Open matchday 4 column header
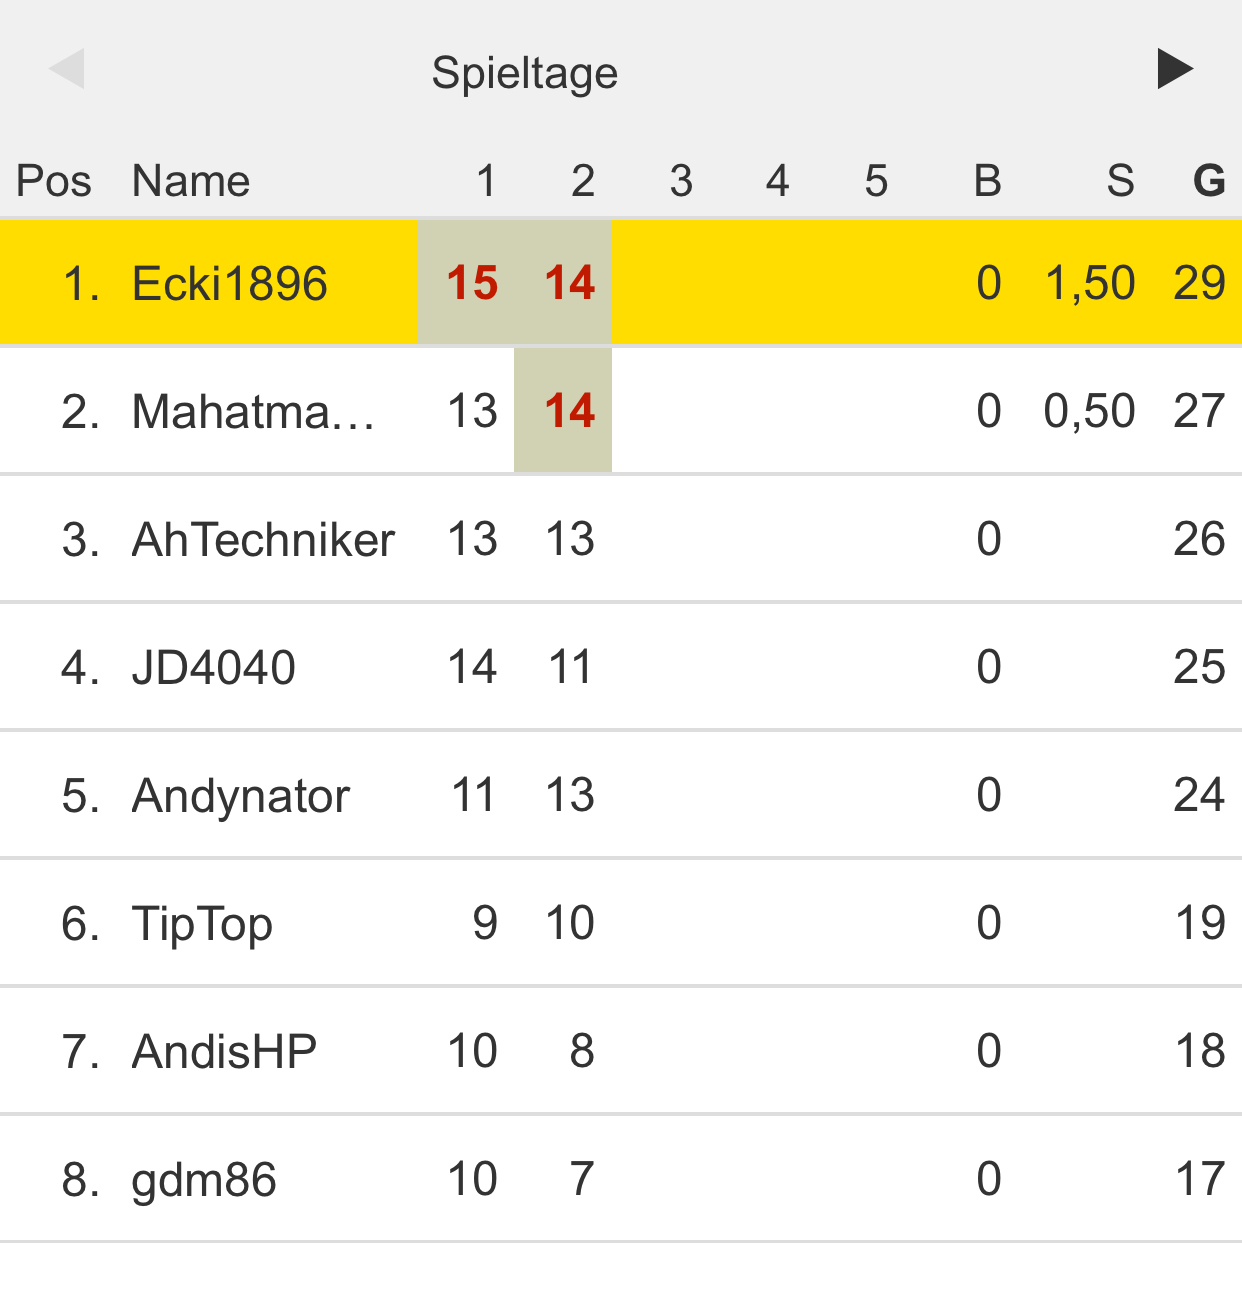This screenshot has height=1299, width=1242. [x=778, y=181]
